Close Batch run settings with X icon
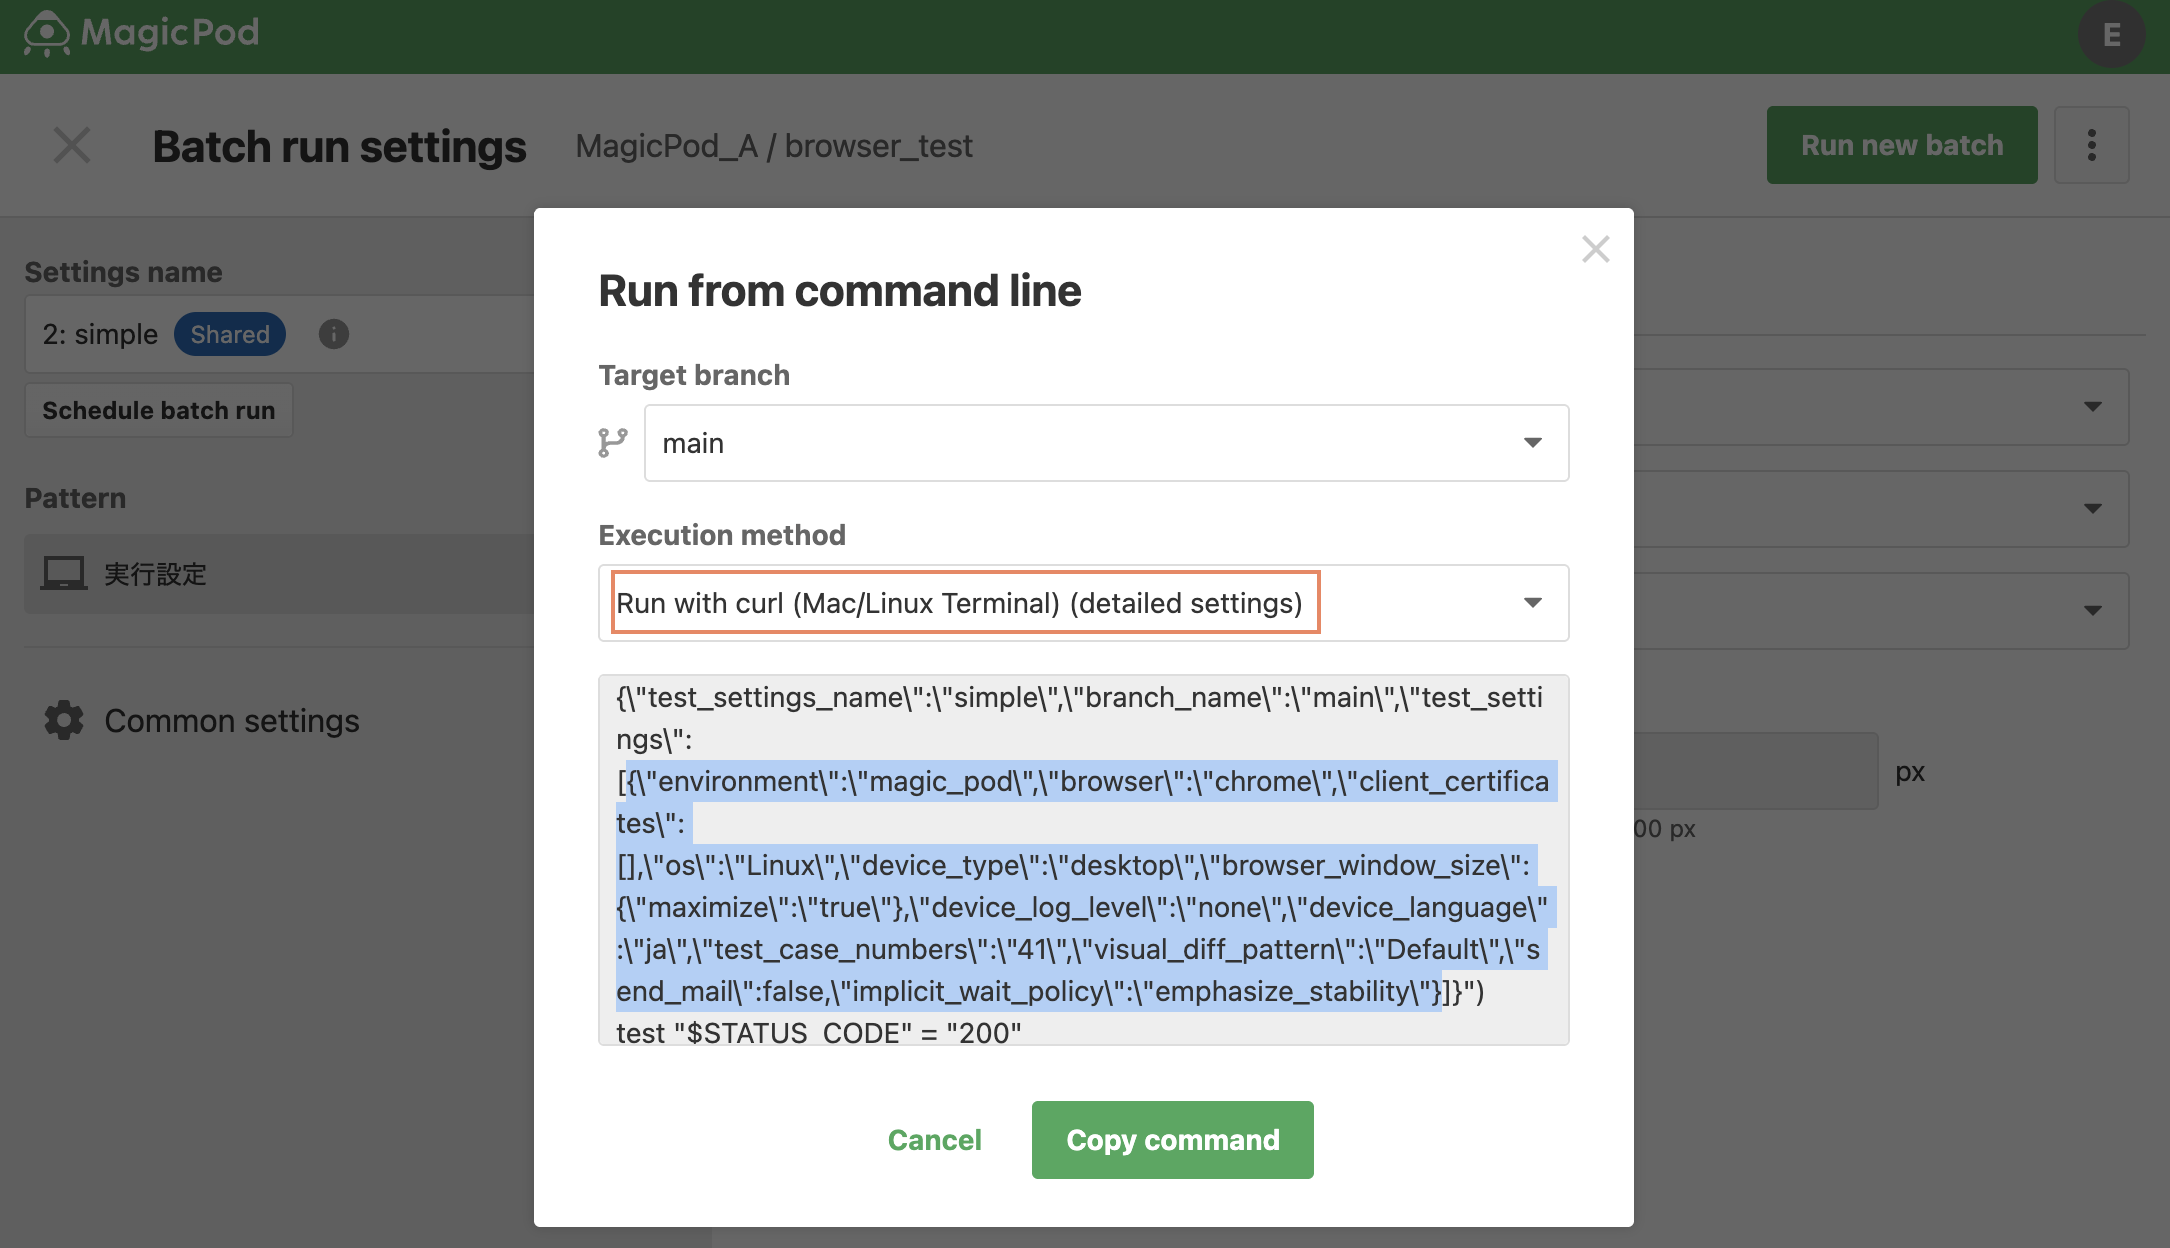The width and height of the screenshot is (2170, 1248). 72,146
